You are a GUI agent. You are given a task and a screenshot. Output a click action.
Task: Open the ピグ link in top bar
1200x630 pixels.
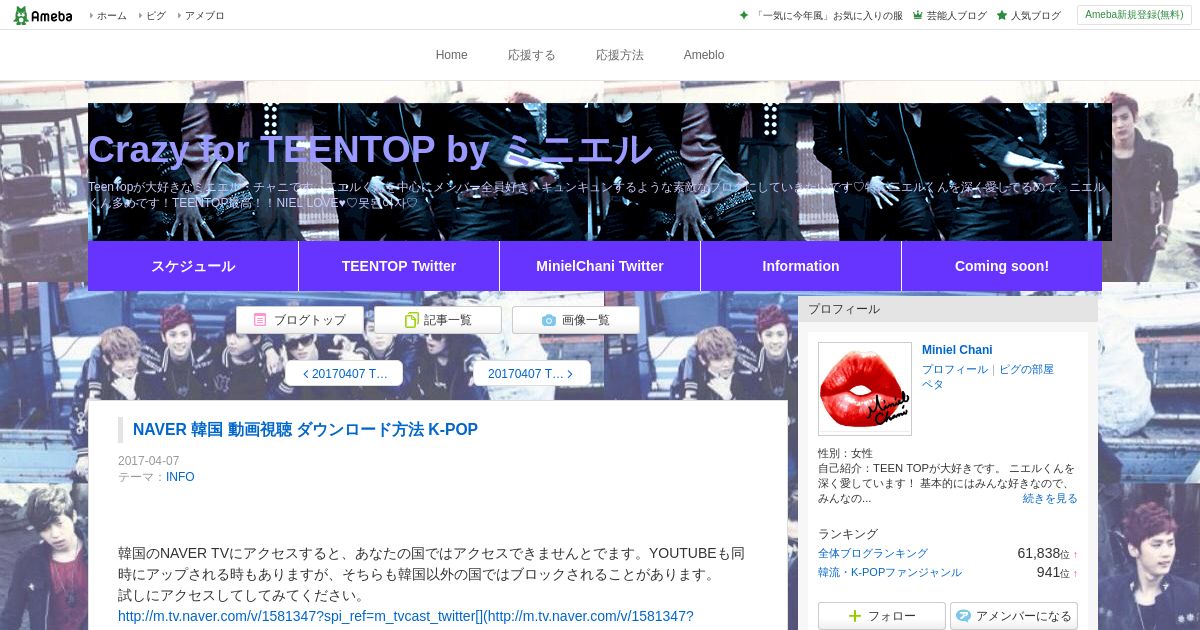pos(156,16)
